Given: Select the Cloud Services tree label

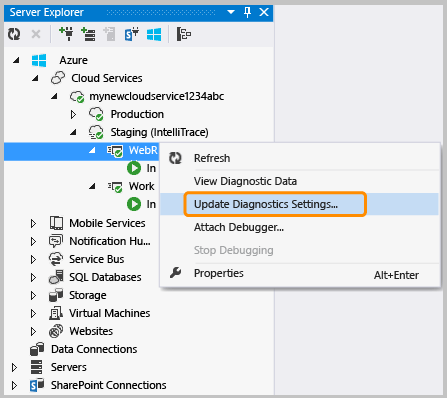Looking at the screenshot, I should click(107, 78).
